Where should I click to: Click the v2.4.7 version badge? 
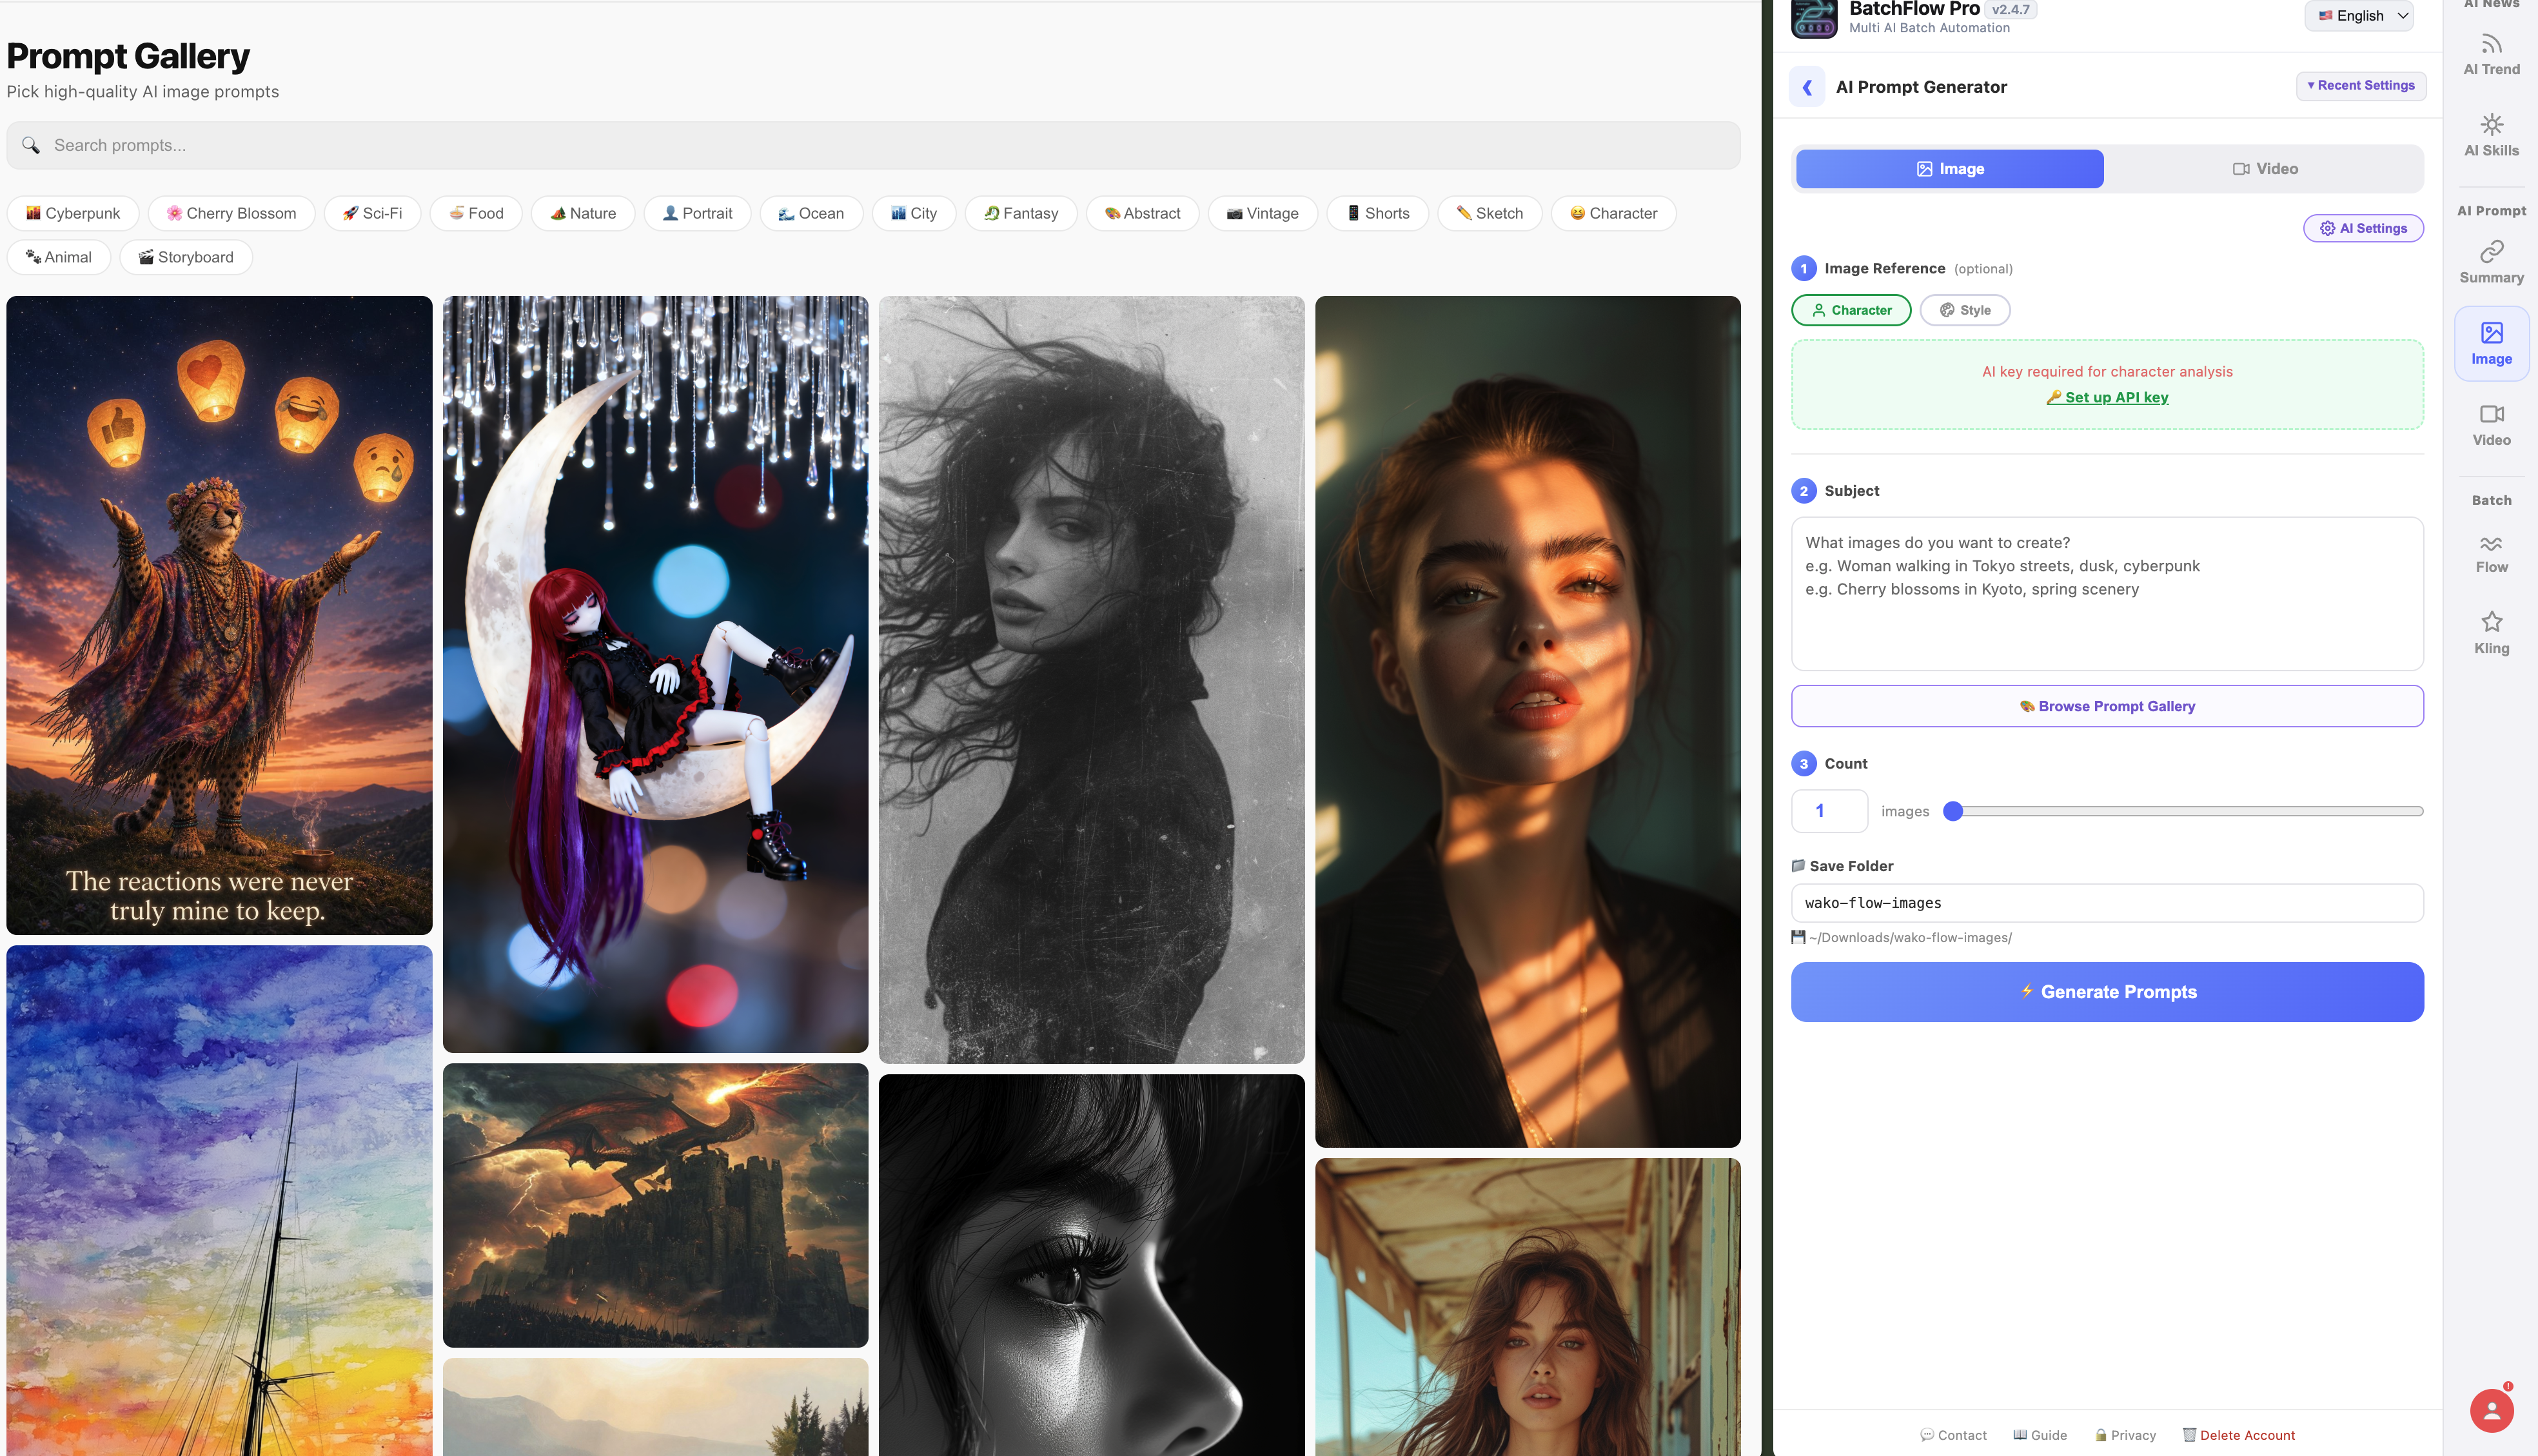[x=2010, y=9]
